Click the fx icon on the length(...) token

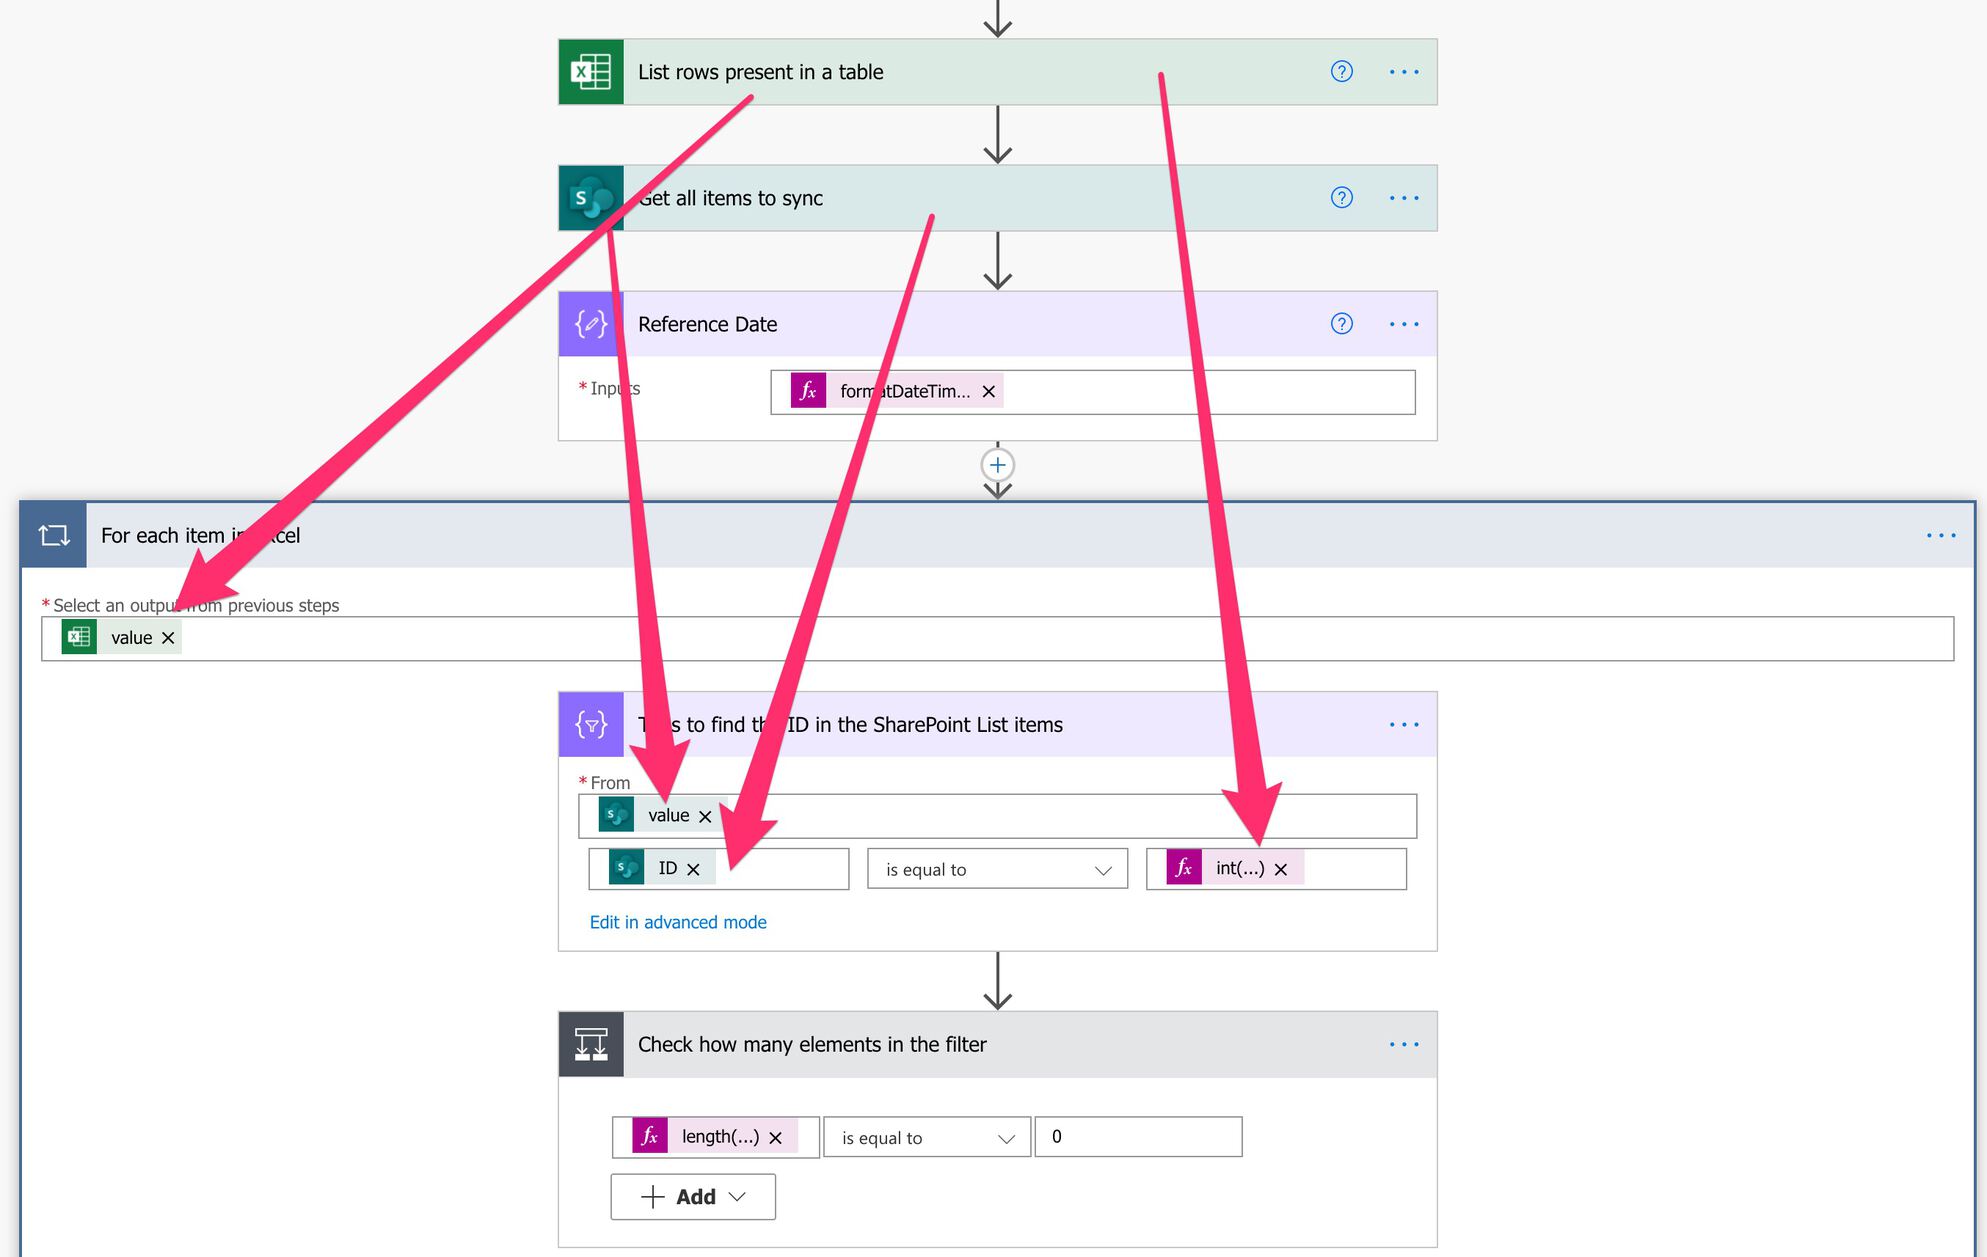point(648,1136)
